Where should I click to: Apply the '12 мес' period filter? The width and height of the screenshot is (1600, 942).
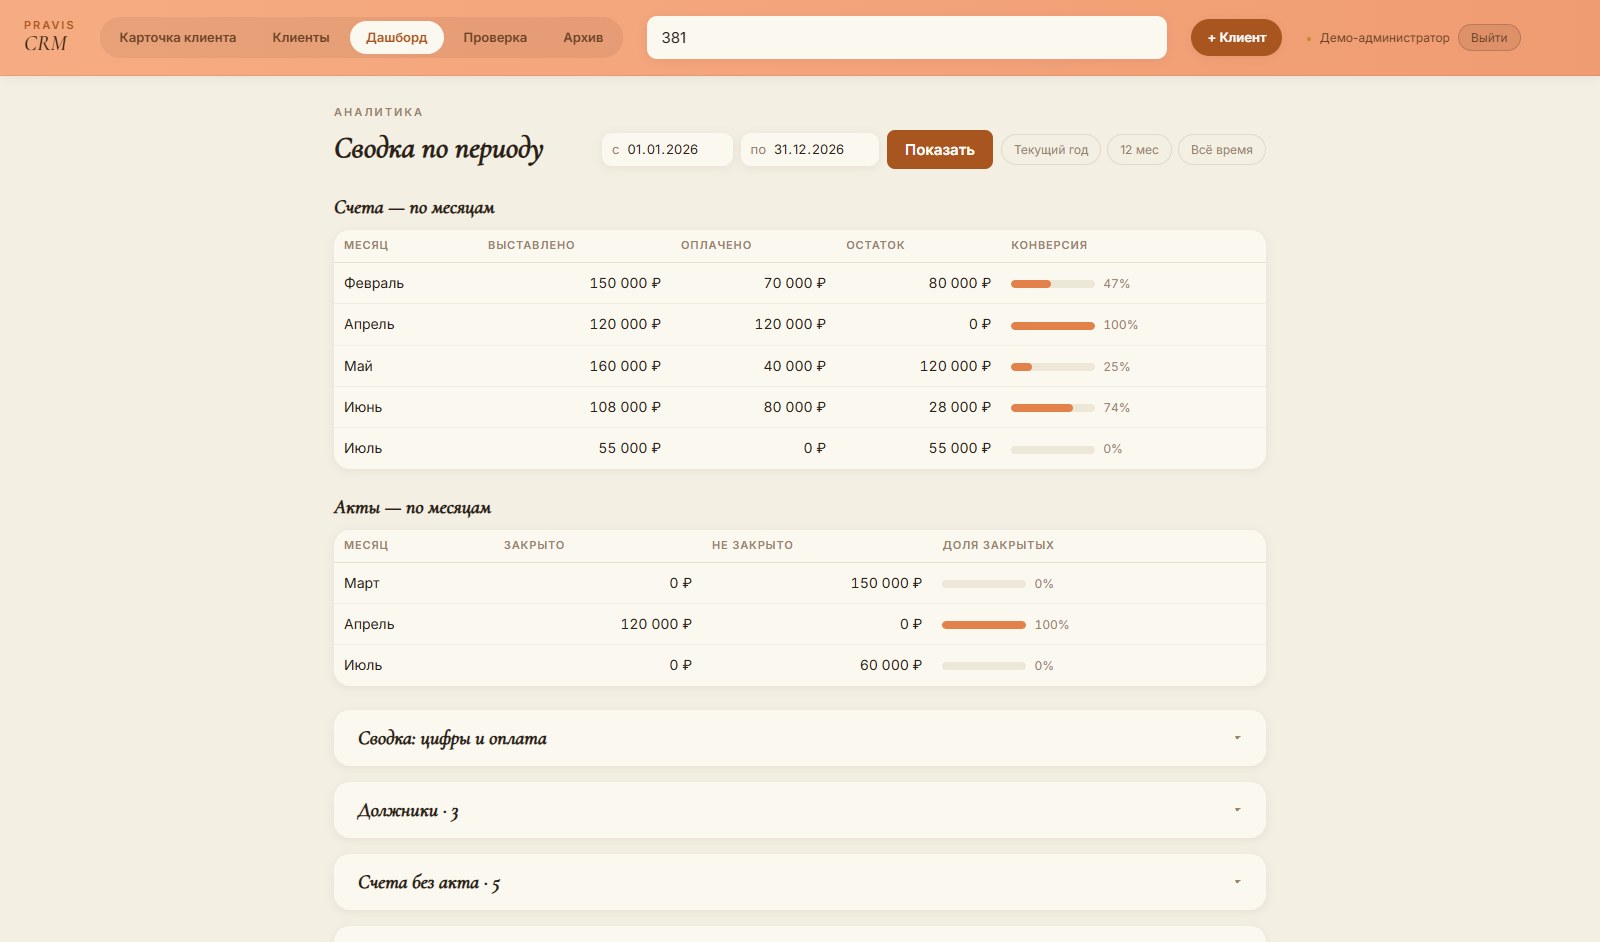point(1139,150)
